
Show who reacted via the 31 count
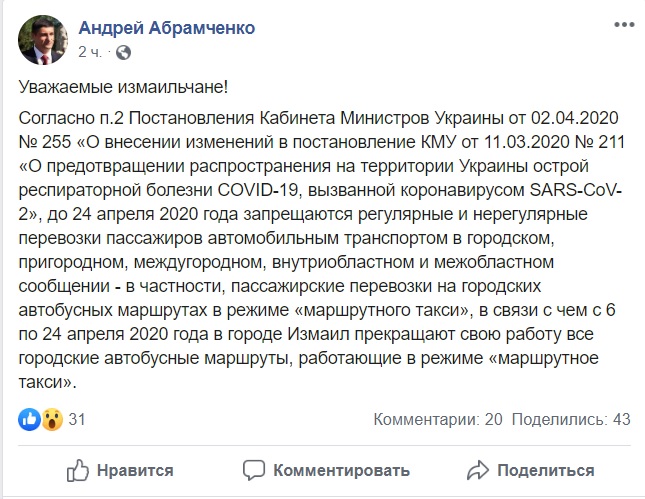77,420
